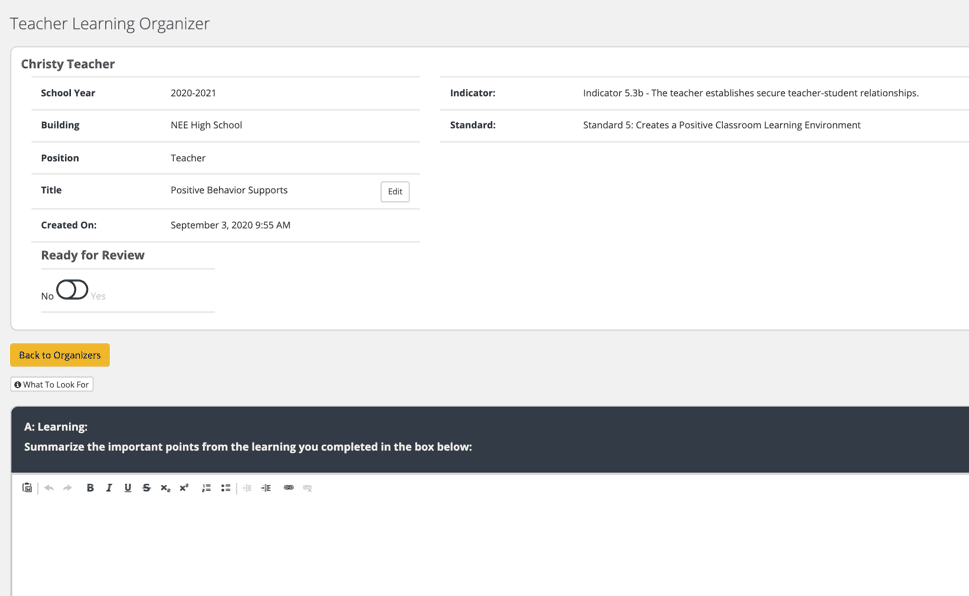The width and height of the screenshot is (969, 596).
Task: Click the Teacher Learning Organizer page title
Action: click(109, 23)
